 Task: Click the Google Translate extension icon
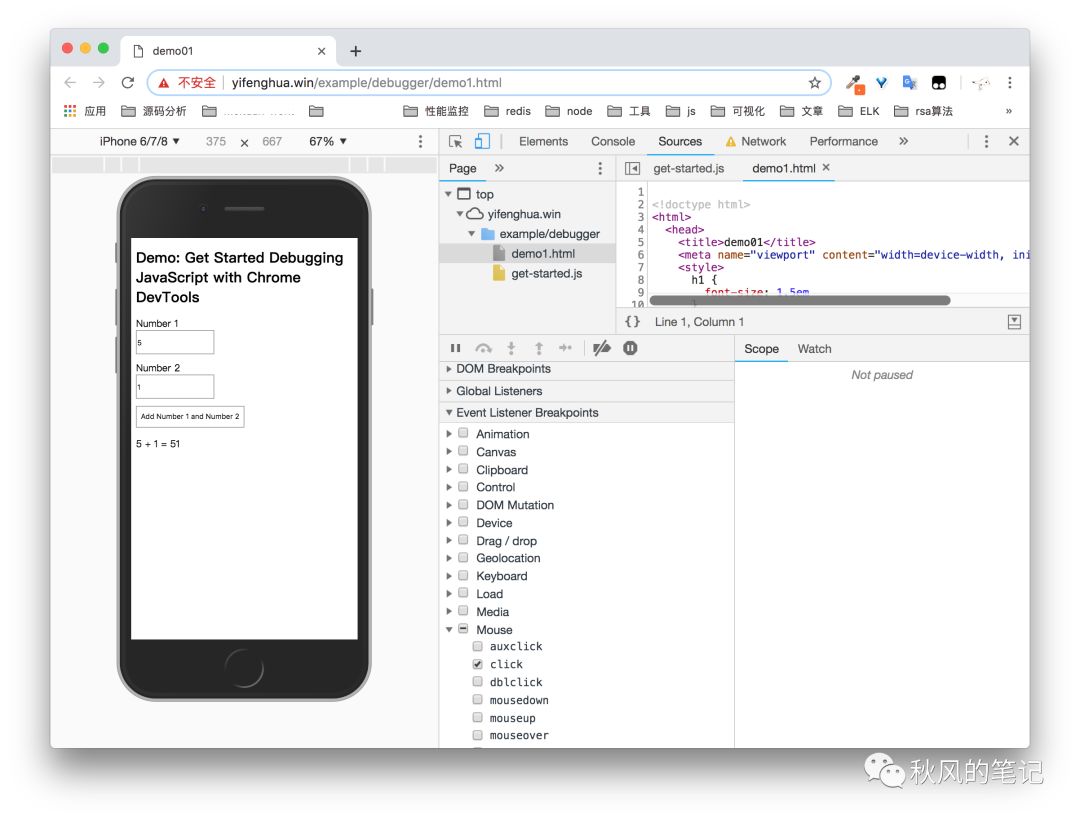pyautogui.click(x=909, y=83)
